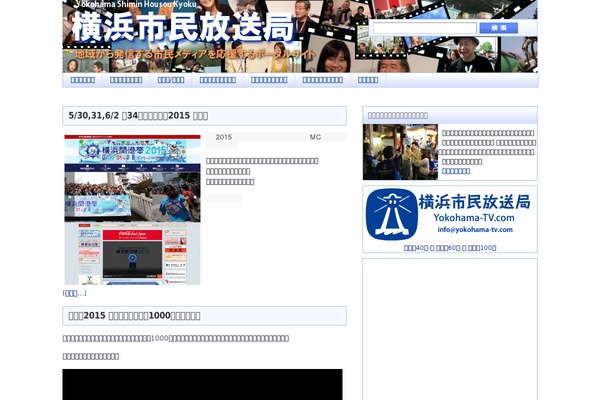
Task: Click the Yokohama-TV.com banner text
Action: 474,218
